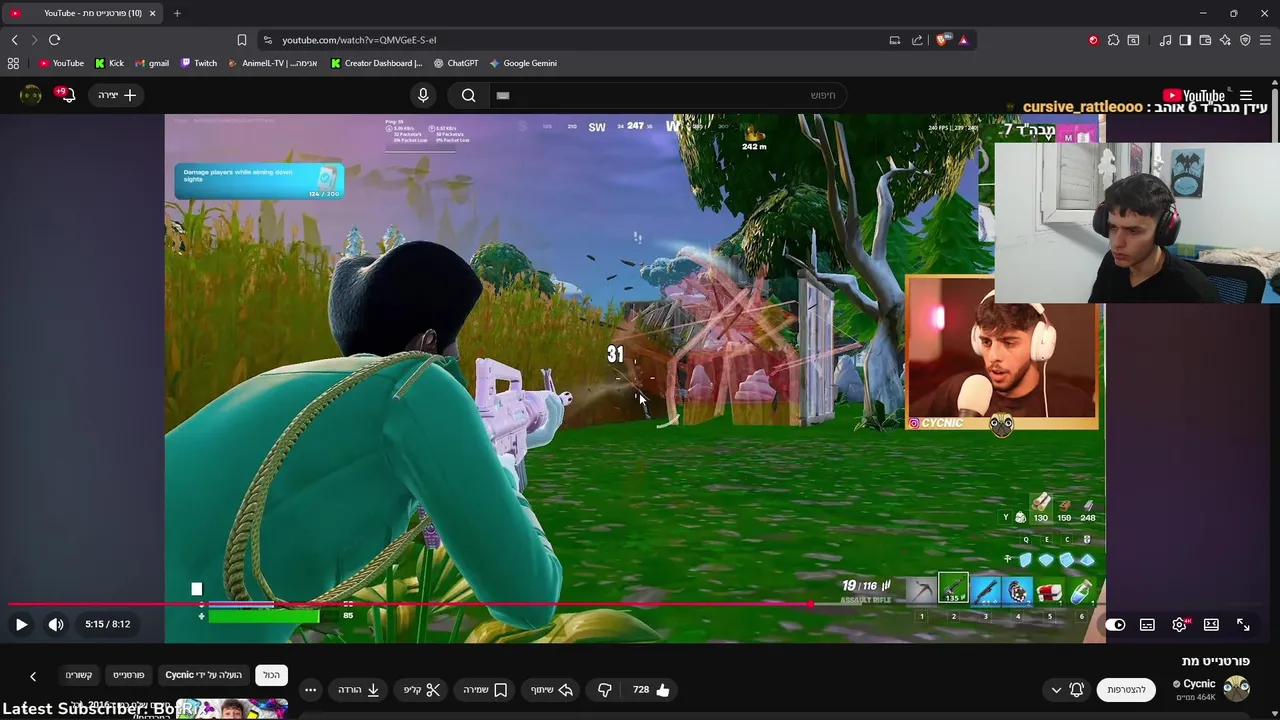
Task: Click the red progress bar scrubber handle
Action: point(811,604)
